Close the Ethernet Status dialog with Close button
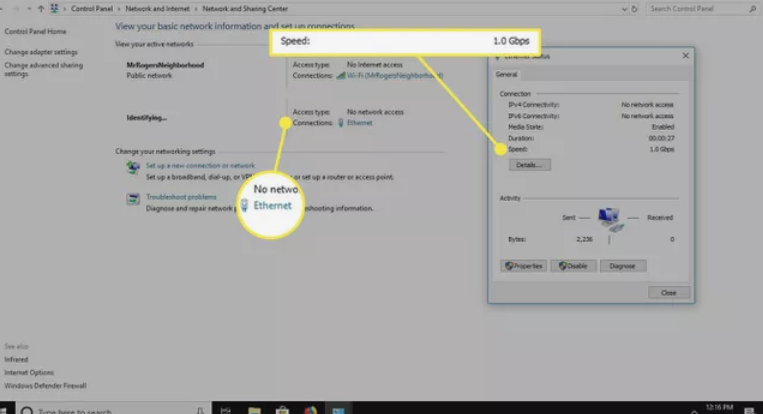This screenshot has height=414, width=763. (x=668, y=292)
